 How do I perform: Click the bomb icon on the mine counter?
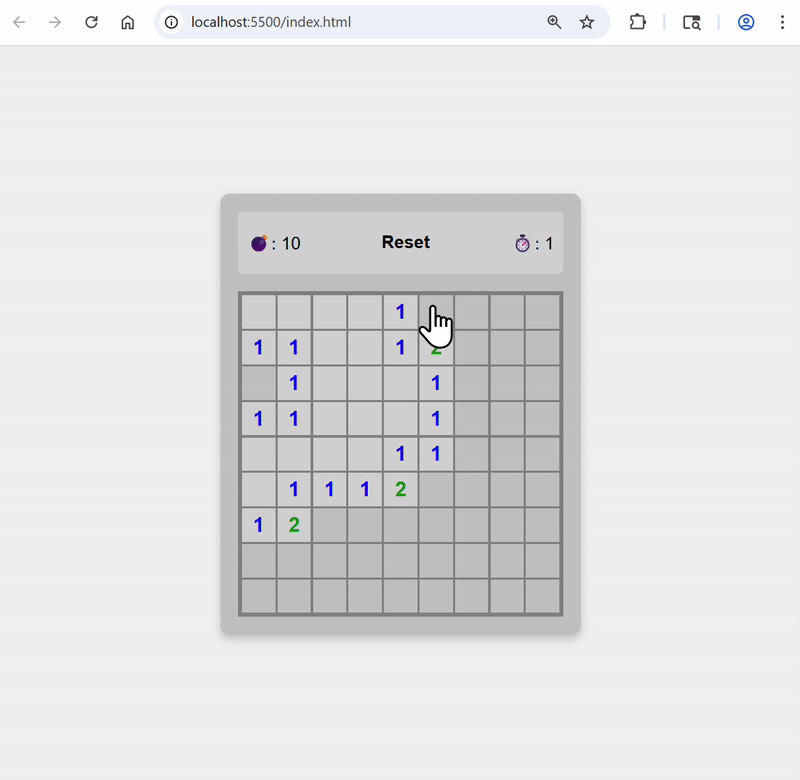click(258, 242)
